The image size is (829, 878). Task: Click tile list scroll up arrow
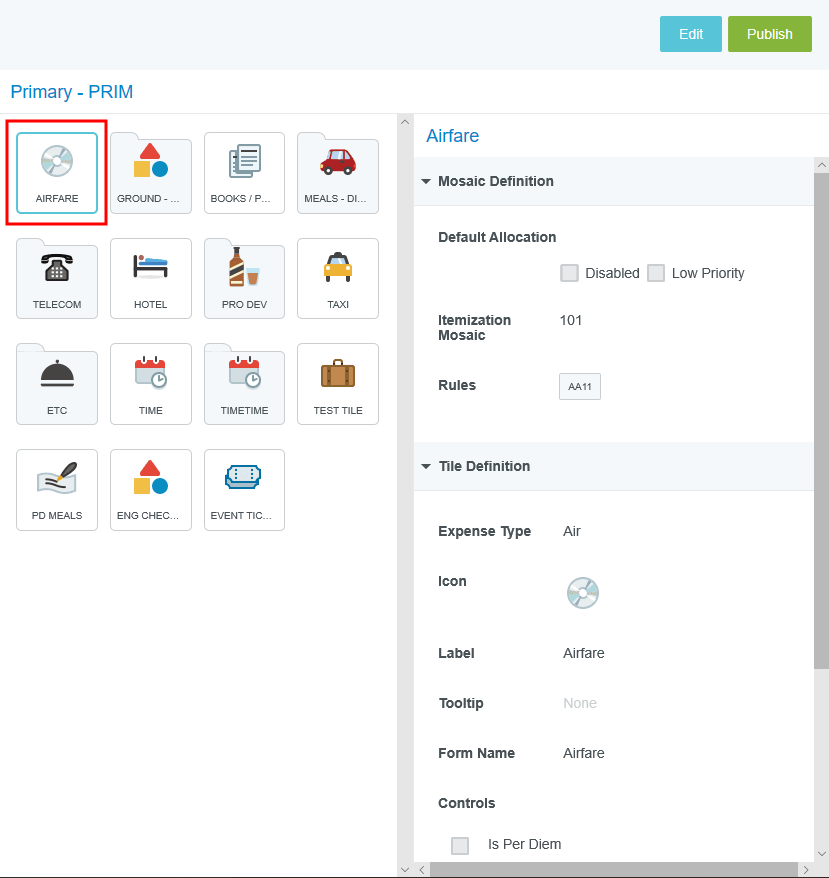[x=405, y=122]
